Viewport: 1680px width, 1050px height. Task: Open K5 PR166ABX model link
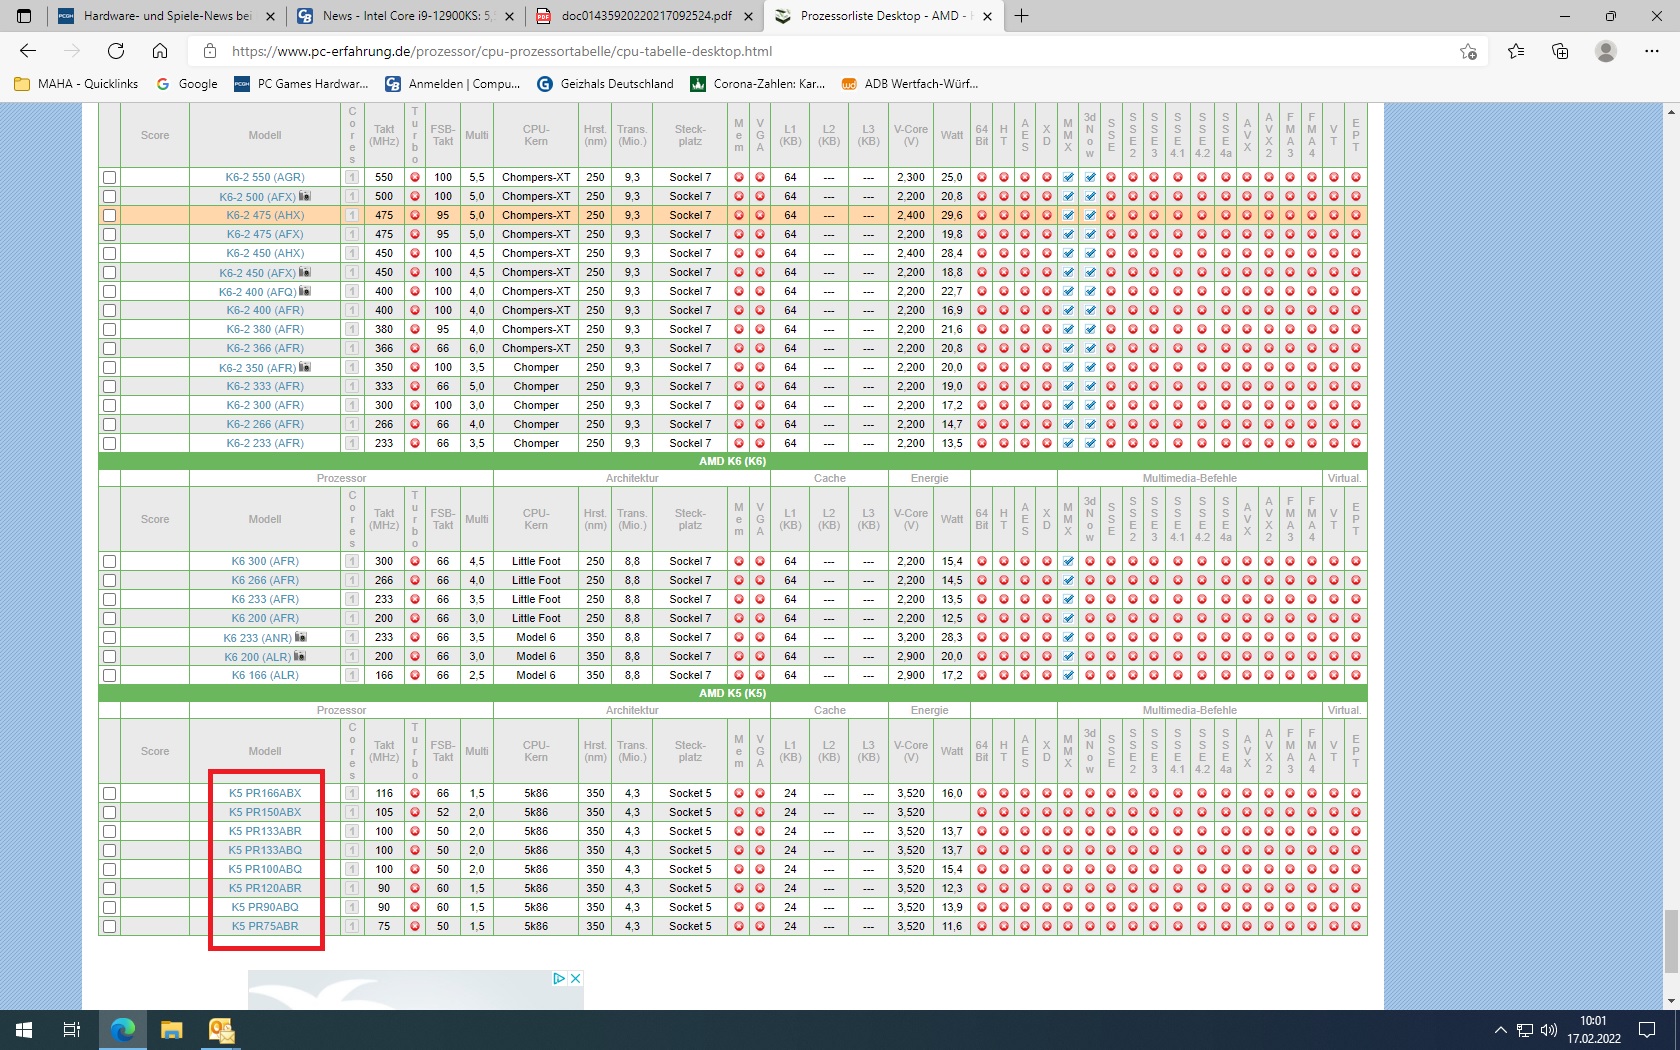point(265,793)
